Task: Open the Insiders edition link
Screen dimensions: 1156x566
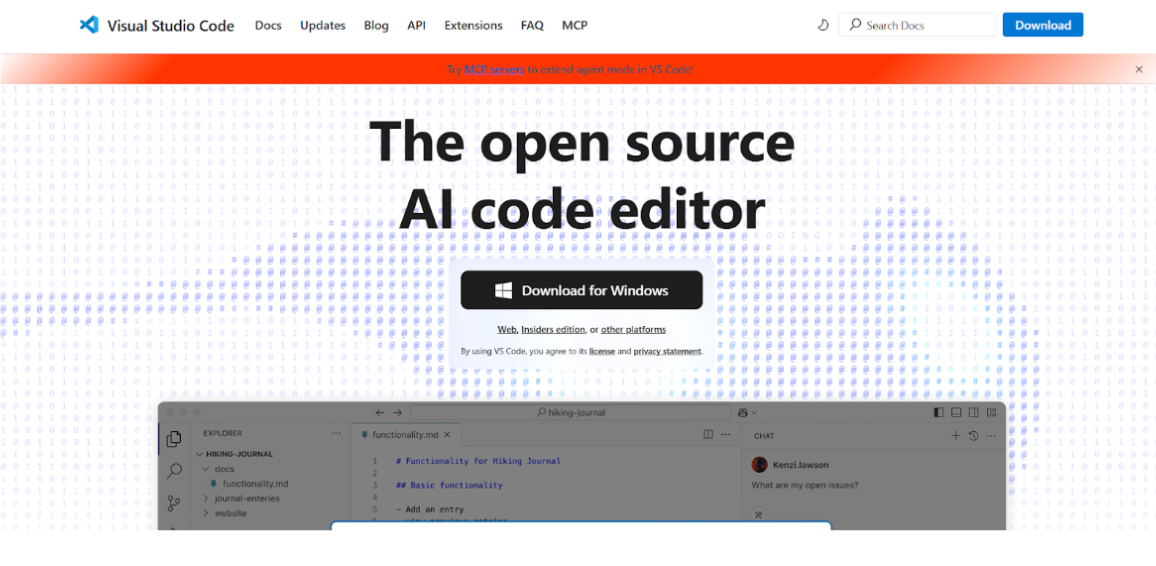Action: point(553,329)
